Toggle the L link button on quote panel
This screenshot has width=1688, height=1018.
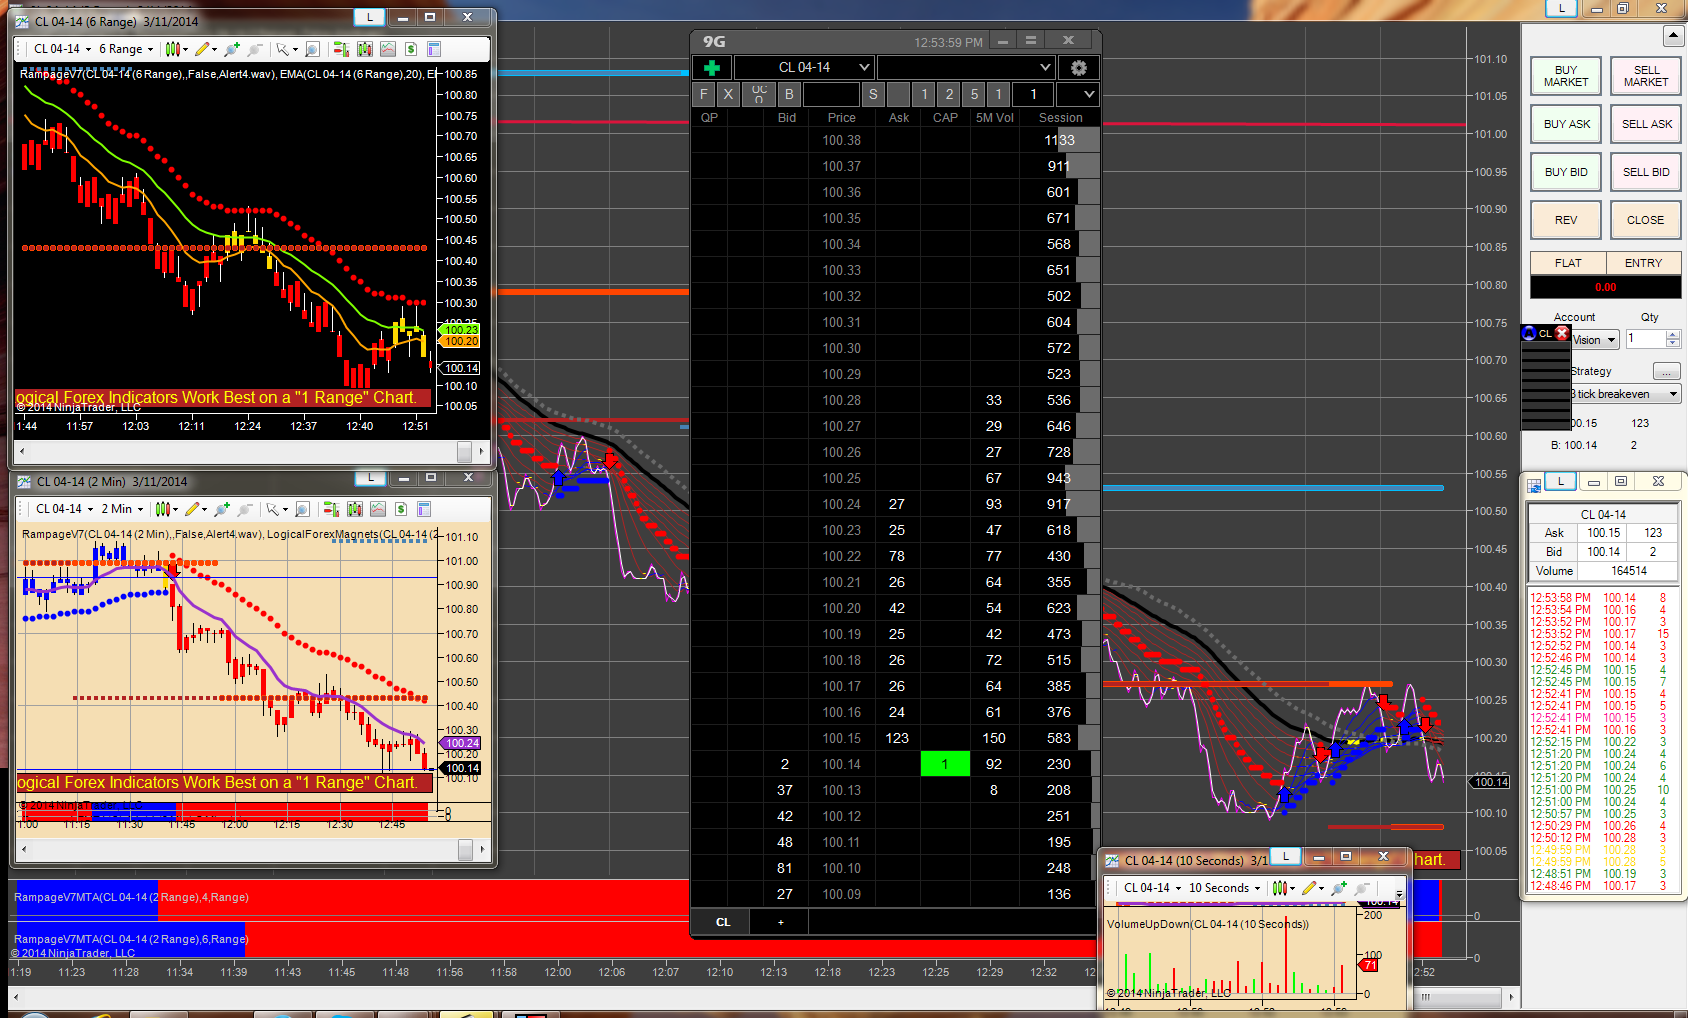click(1560, 481)
